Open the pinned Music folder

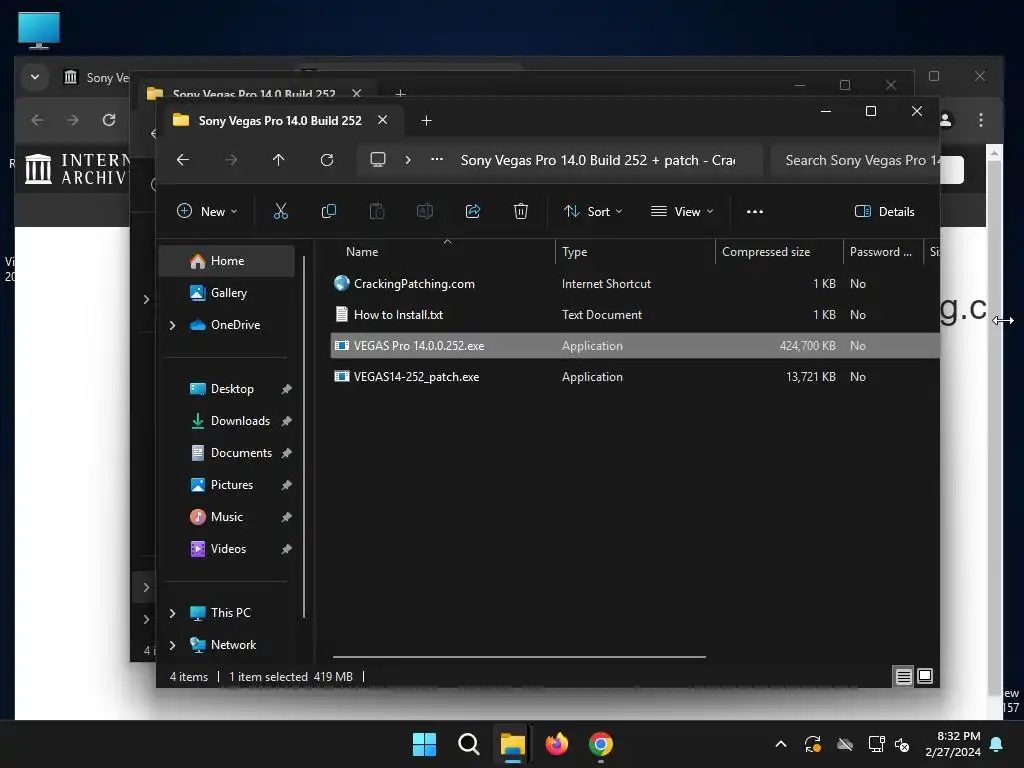click(x=227, y=517)
